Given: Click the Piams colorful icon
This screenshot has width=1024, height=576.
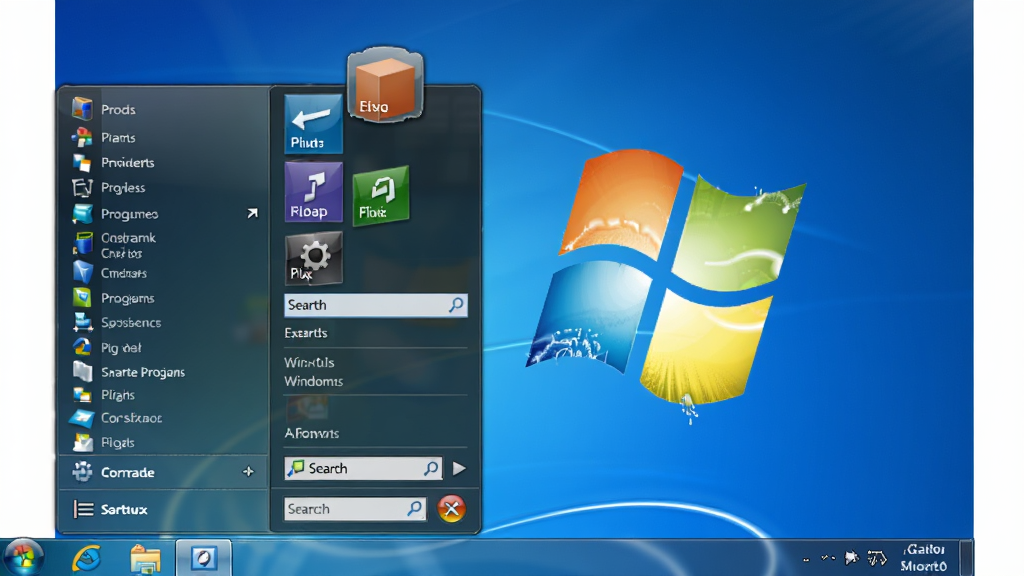Looking at the screenshot, I should click(x=82, y=137).
